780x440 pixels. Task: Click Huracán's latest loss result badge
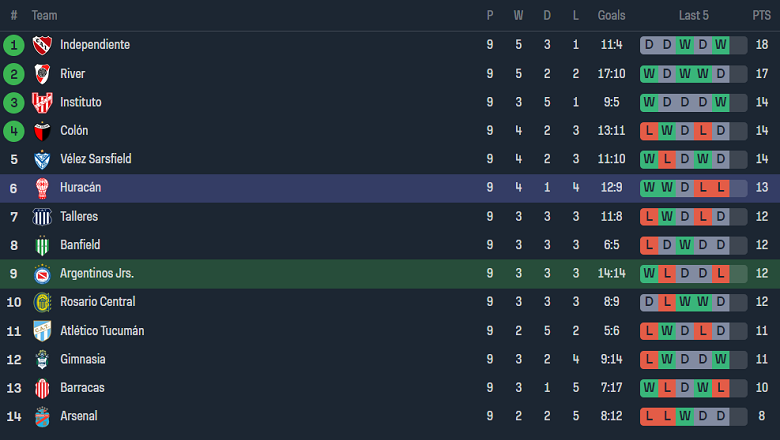[x=720, y=188]
